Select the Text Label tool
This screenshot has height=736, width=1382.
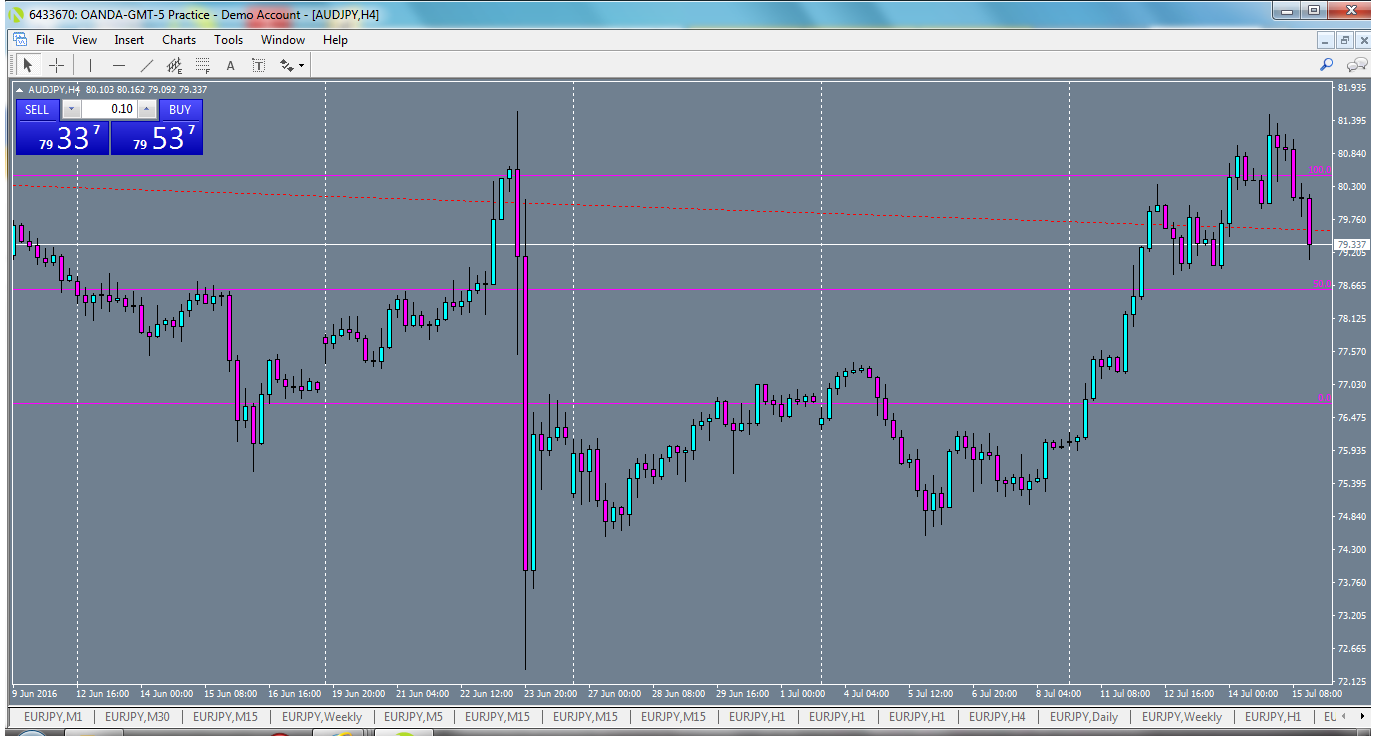click(258, 64)
